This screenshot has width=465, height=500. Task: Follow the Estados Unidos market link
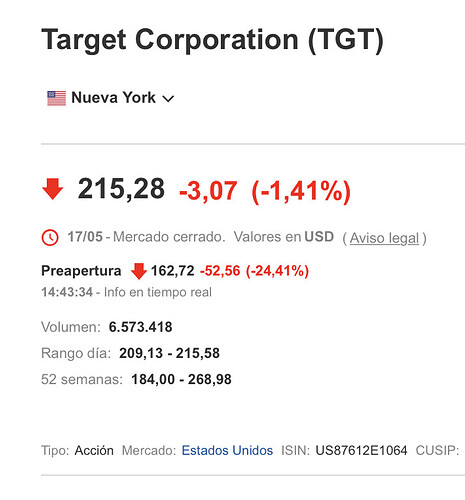[x=227, y=450]
